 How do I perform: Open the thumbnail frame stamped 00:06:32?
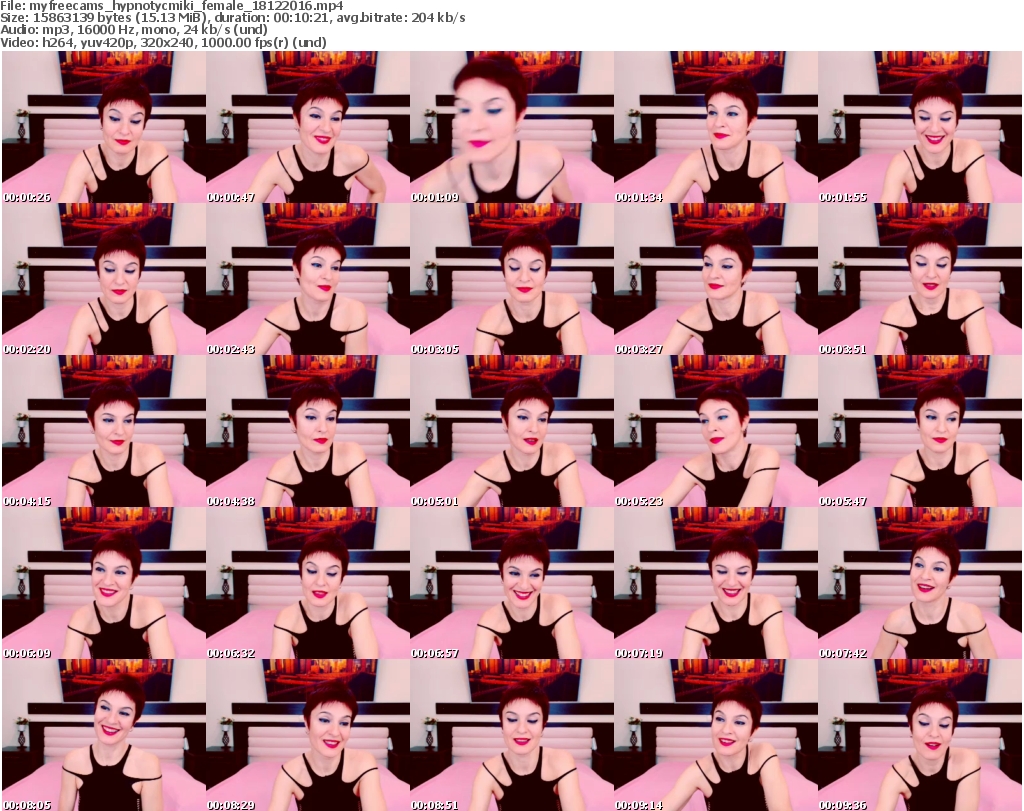[308, 583]
